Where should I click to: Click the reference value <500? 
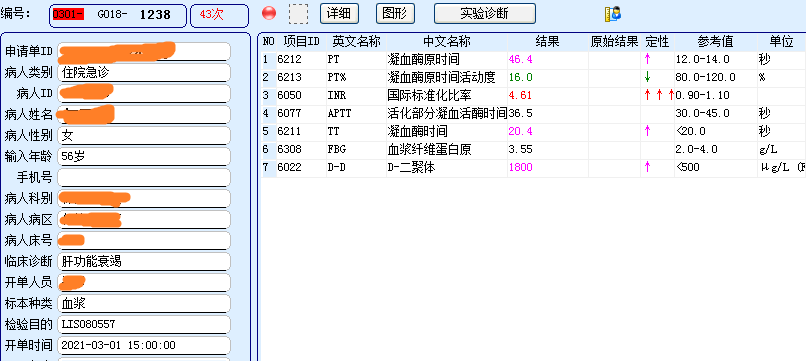click(x=687, y=167)
